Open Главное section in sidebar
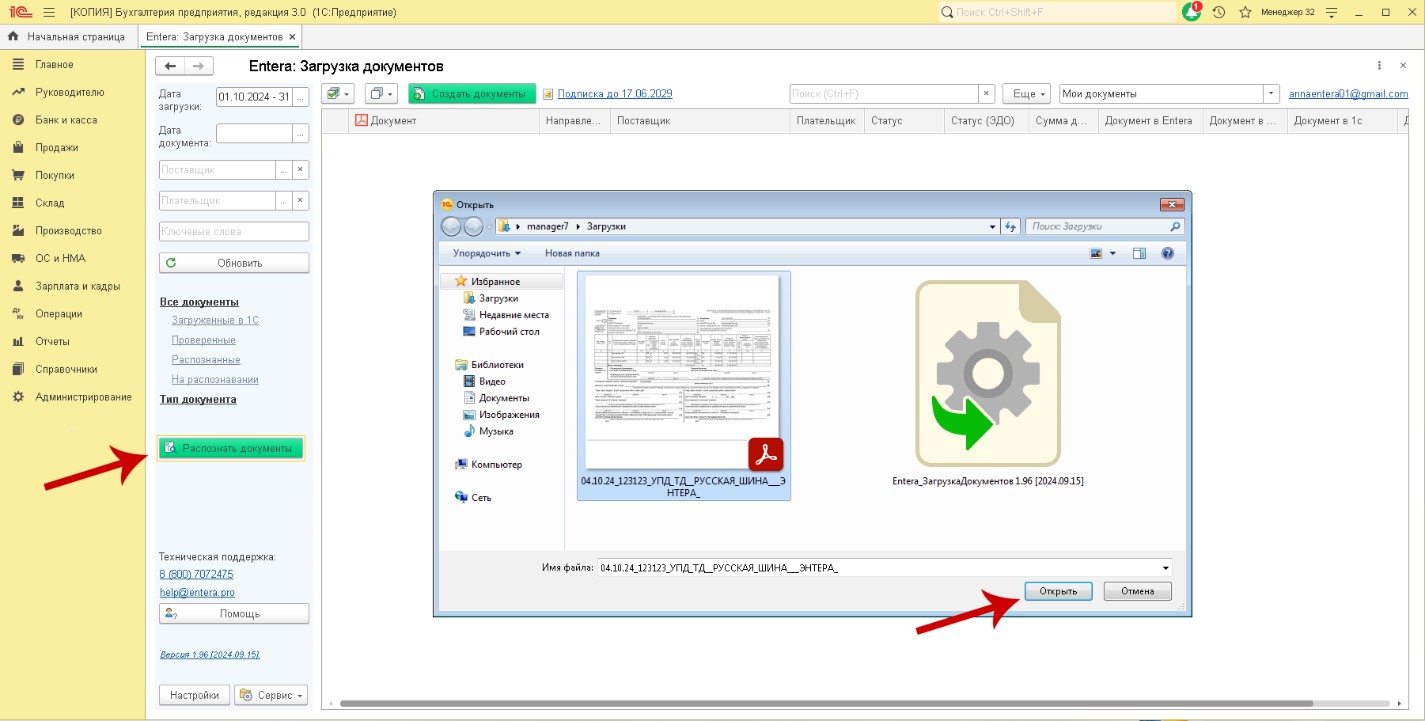Viewport: 1425px width, 721px height. [x=54, y=64]
